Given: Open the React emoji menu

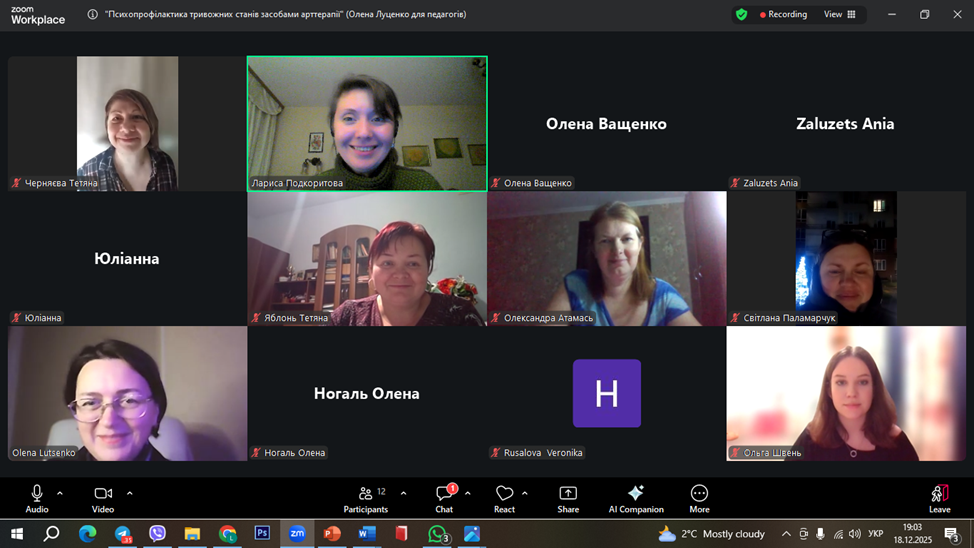Looking at the screenshot, I should (504, 498).
